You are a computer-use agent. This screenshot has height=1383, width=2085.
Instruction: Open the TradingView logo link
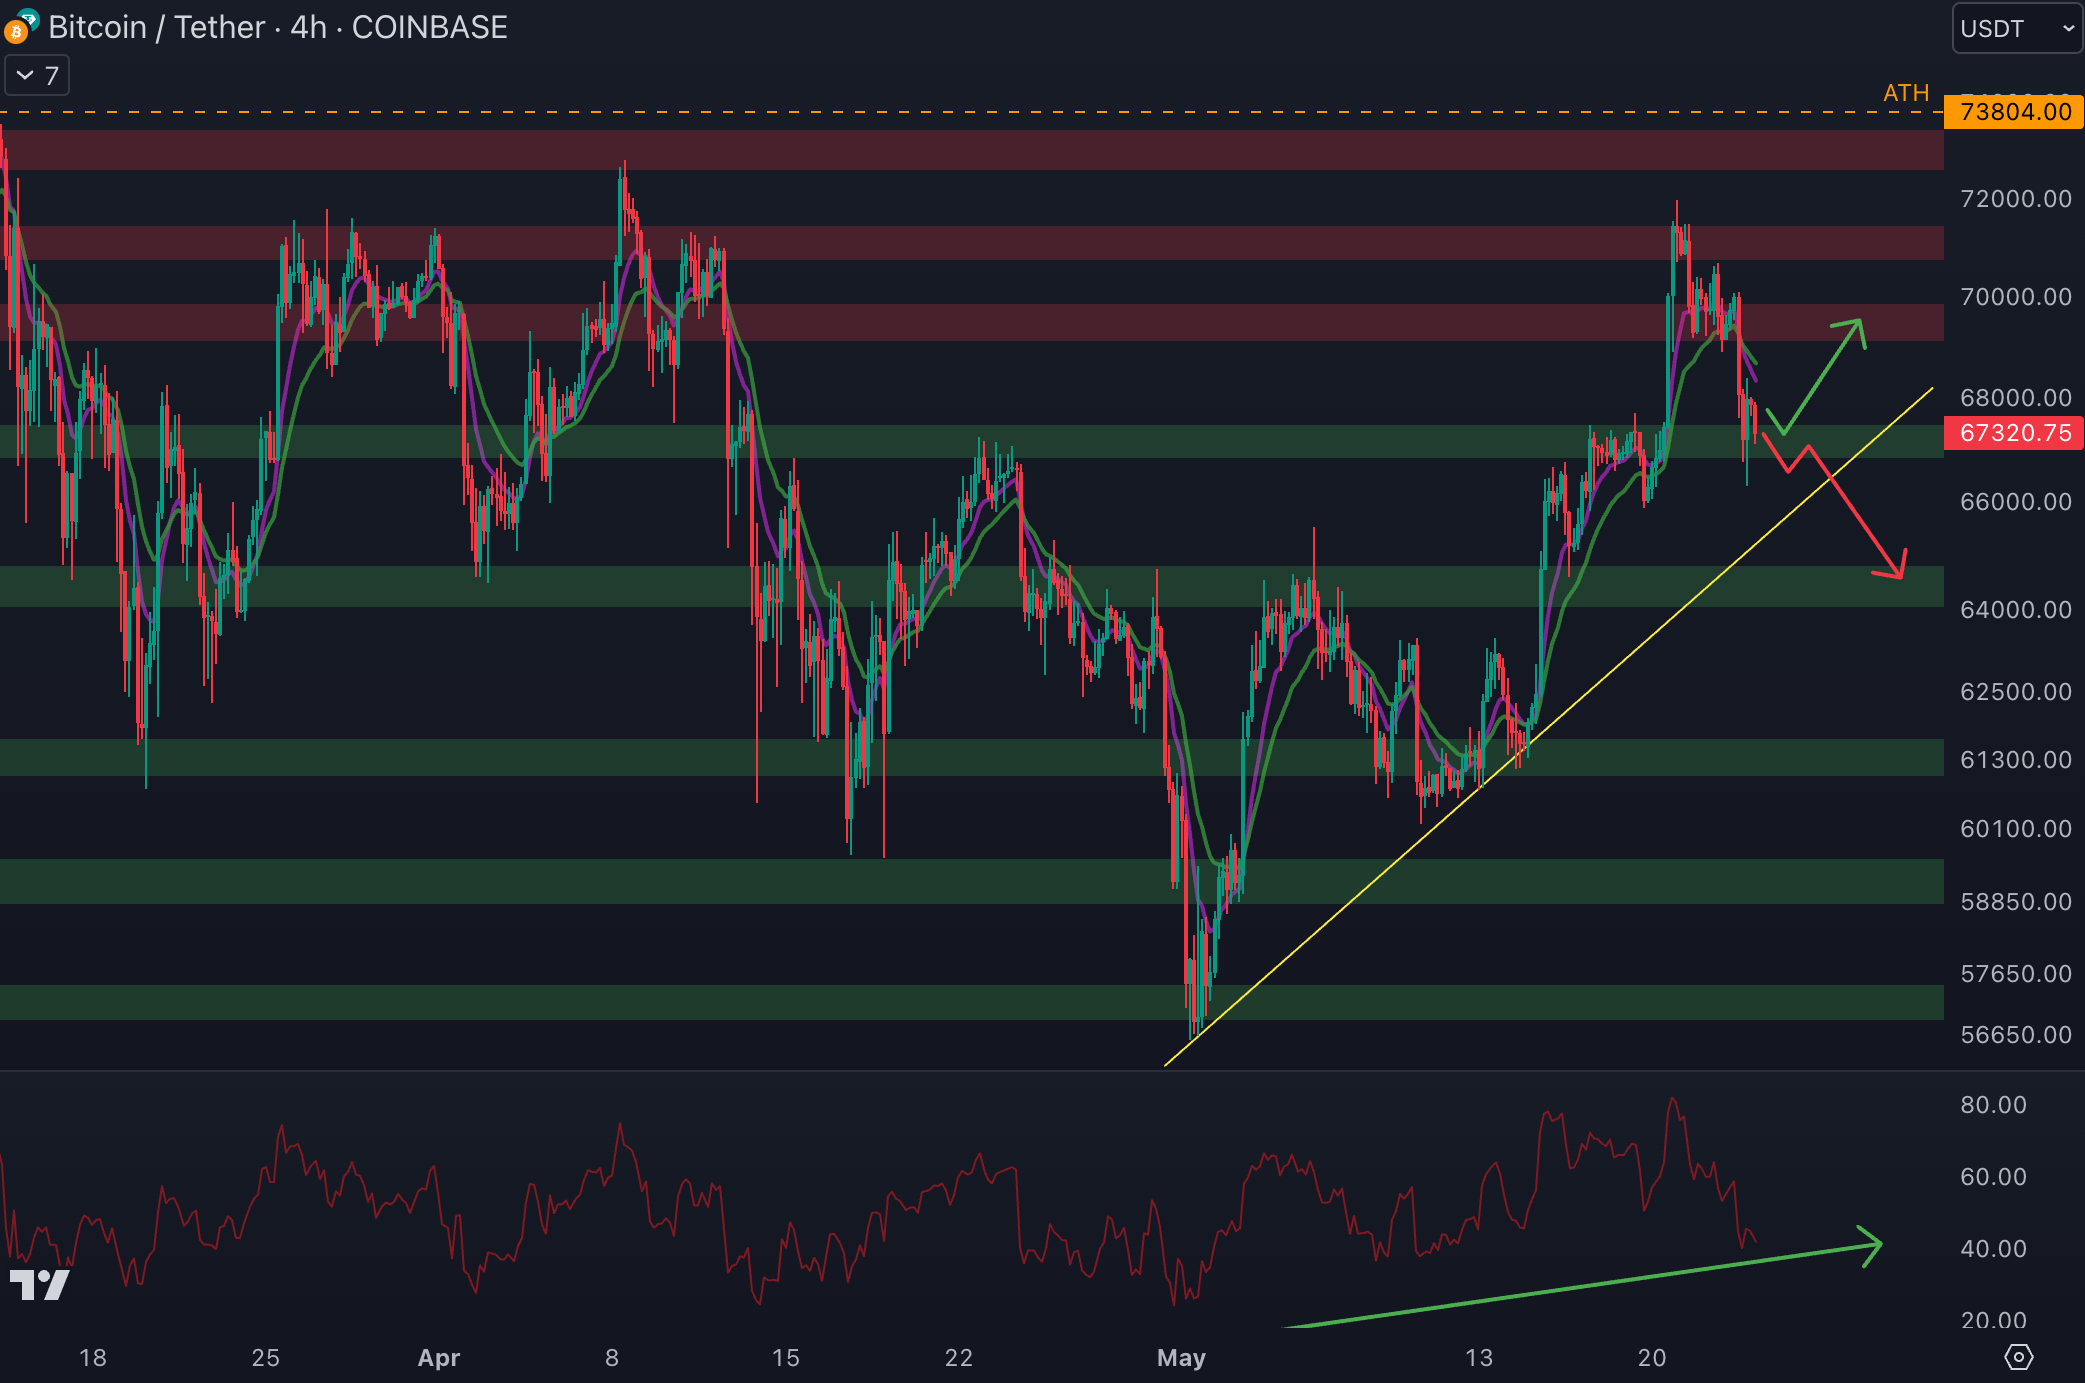[x=39, y=1284]
